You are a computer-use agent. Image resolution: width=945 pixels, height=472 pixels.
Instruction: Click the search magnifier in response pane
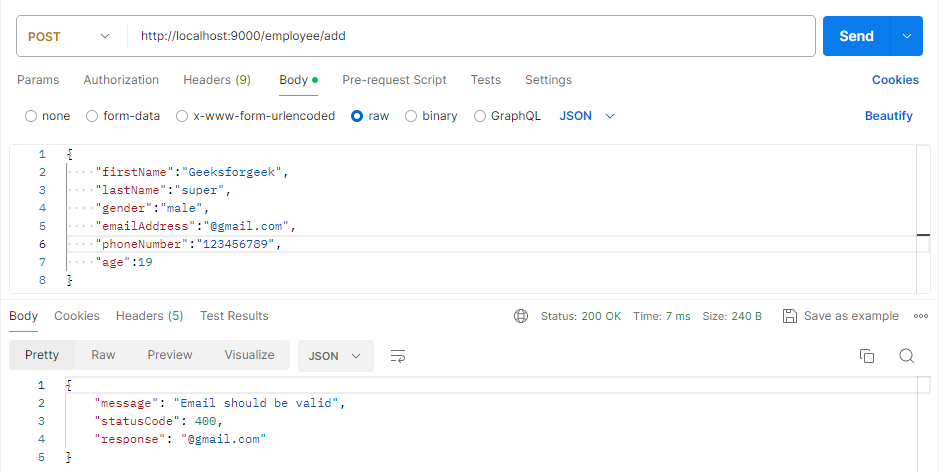(907, 356)
